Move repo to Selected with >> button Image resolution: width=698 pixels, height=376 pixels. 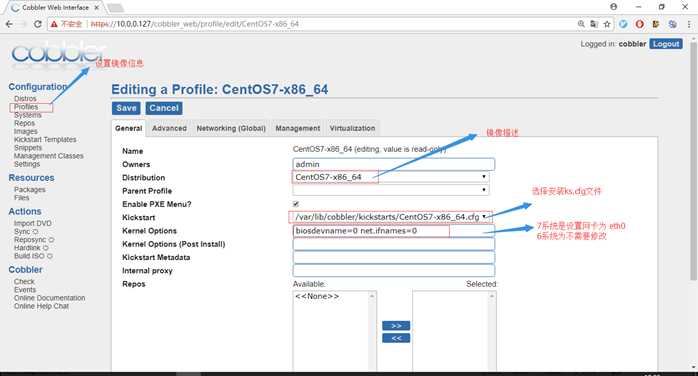[396, 326]
